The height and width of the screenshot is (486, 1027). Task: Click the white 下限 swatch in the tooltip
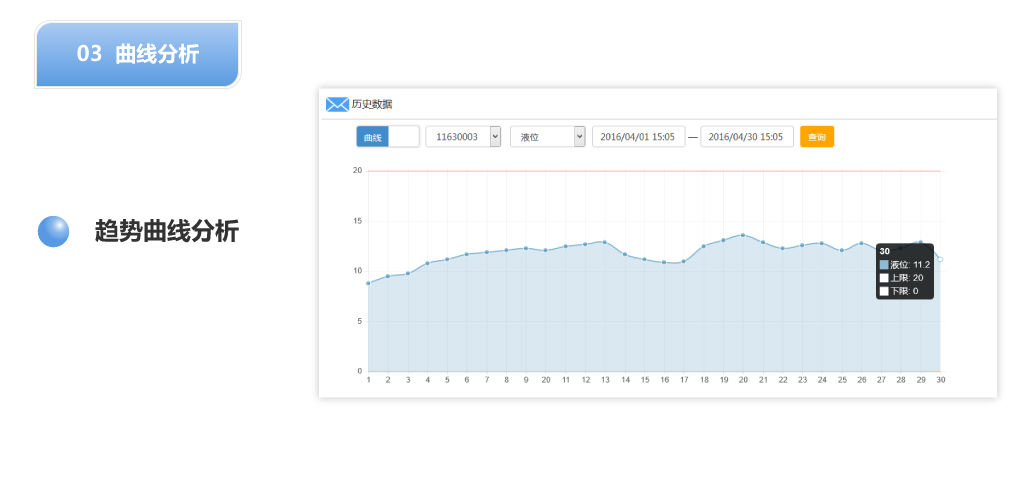(x=884, y=291)
